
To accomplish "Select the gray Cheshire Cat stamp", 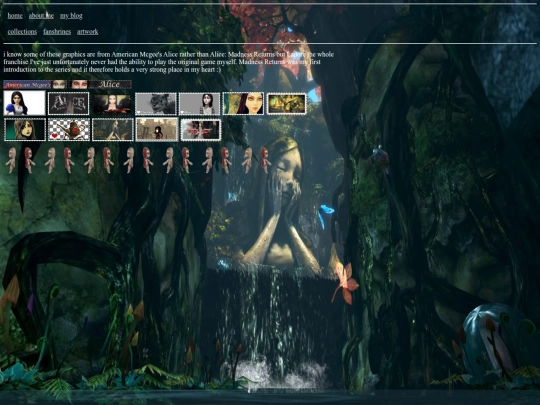I will click(156, 104).
